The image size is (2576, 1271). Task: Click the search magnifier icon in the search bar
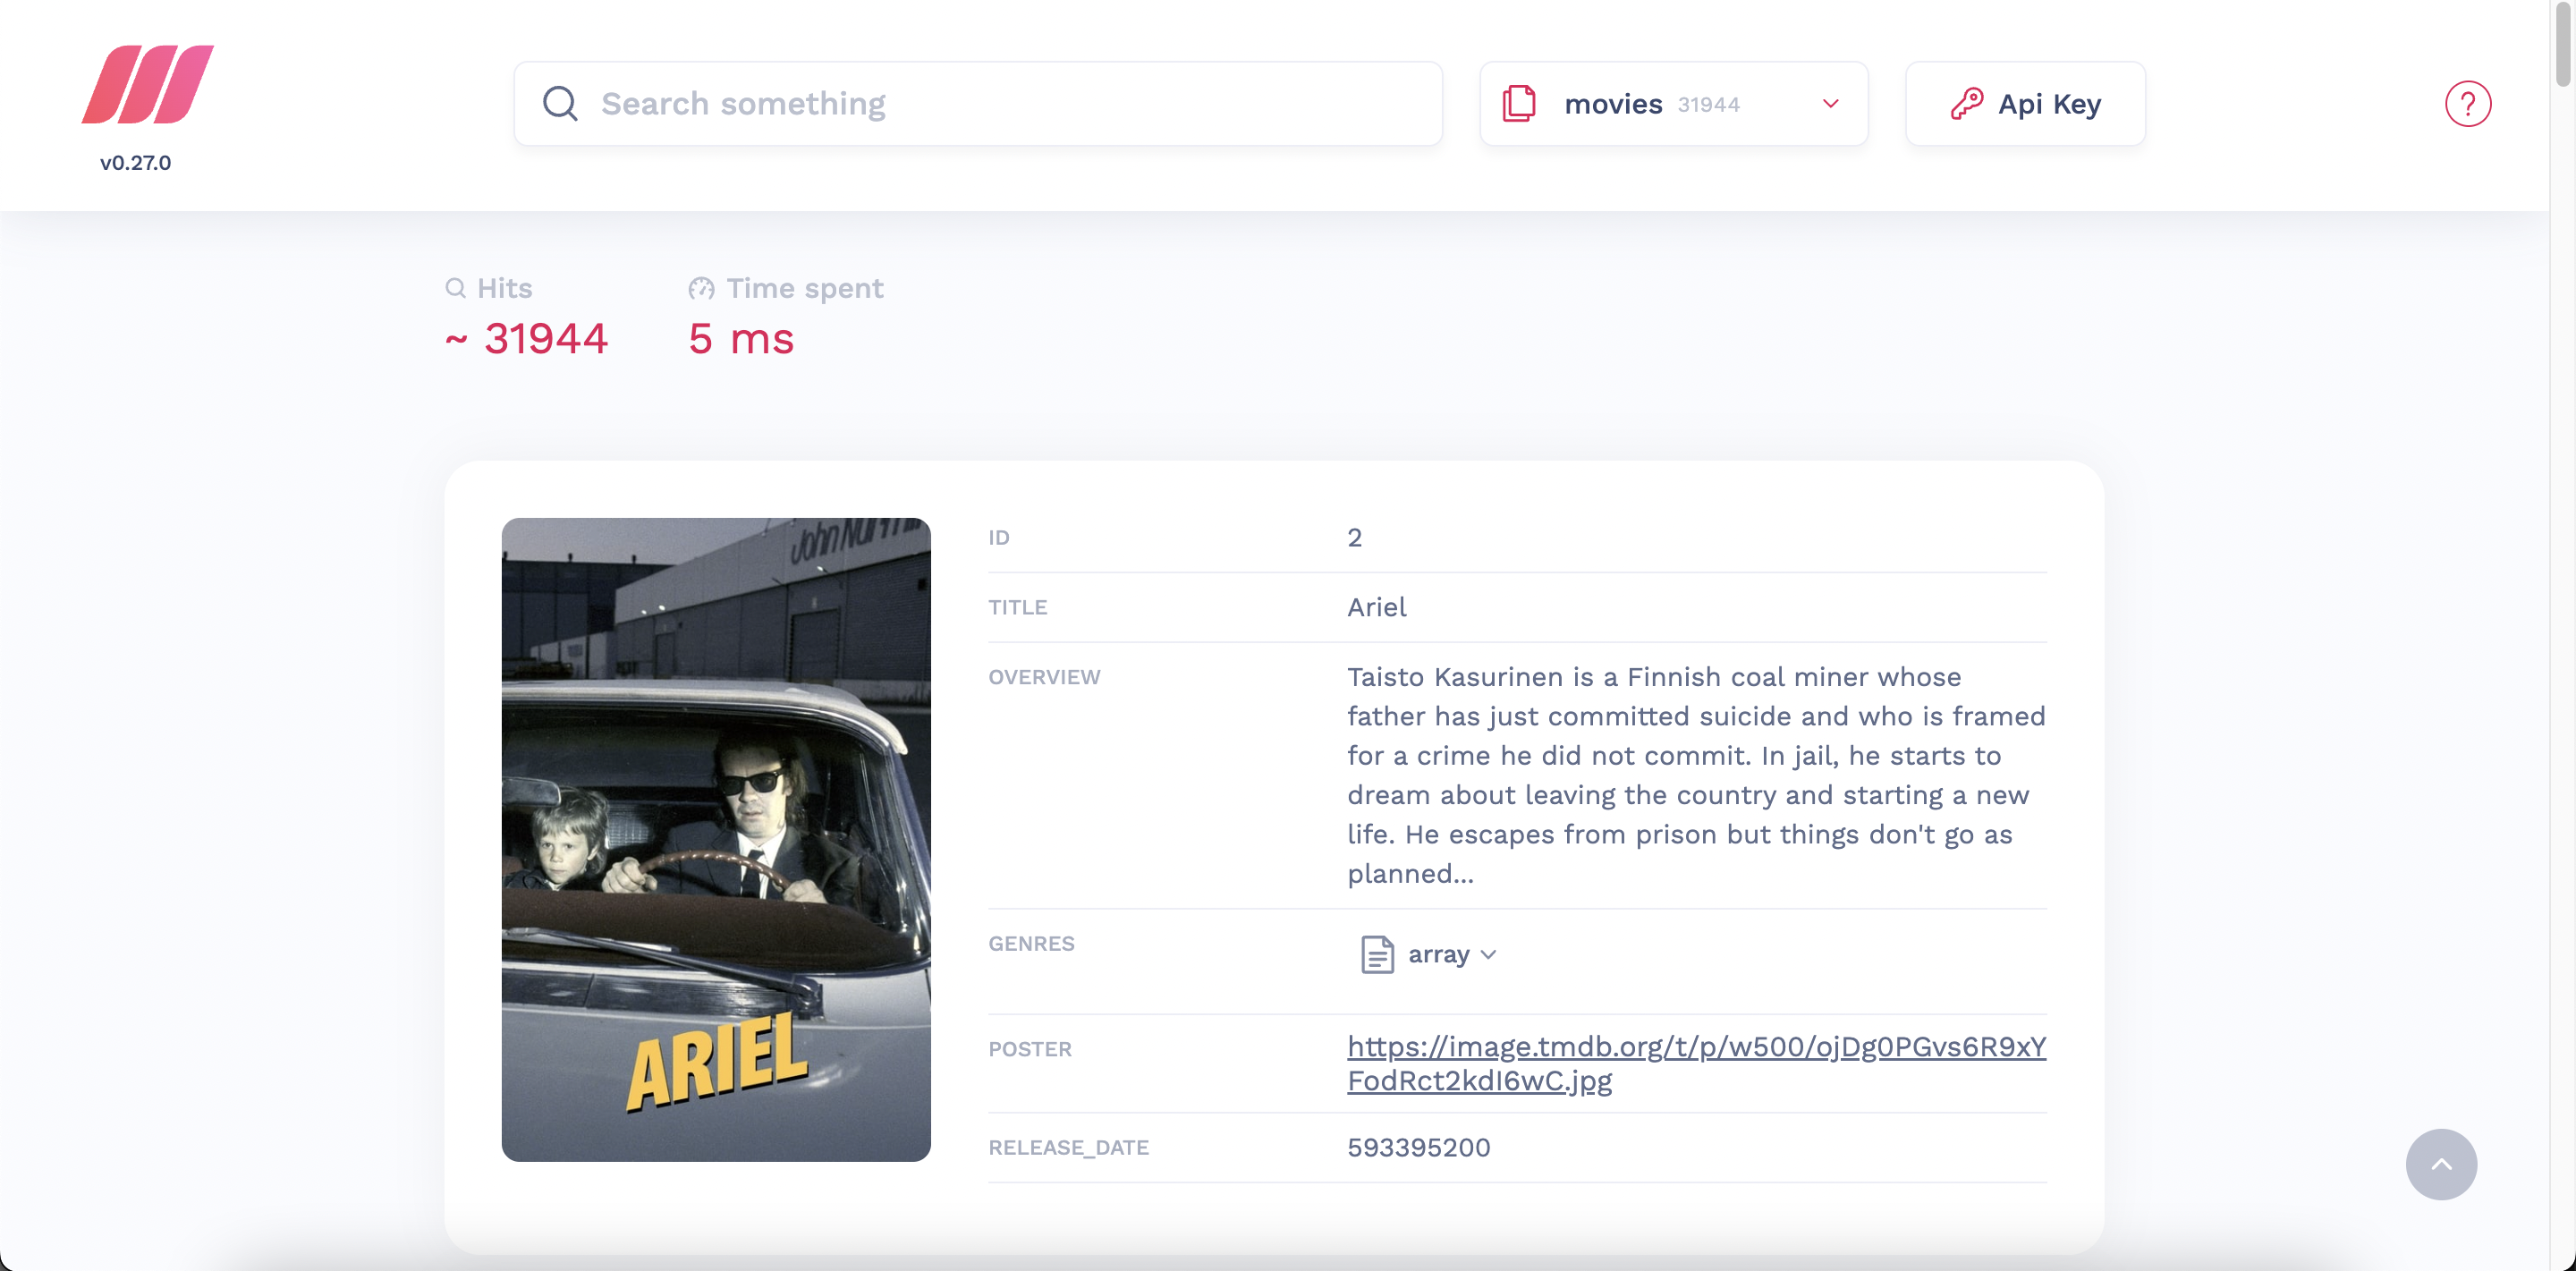tap(560, 103)
